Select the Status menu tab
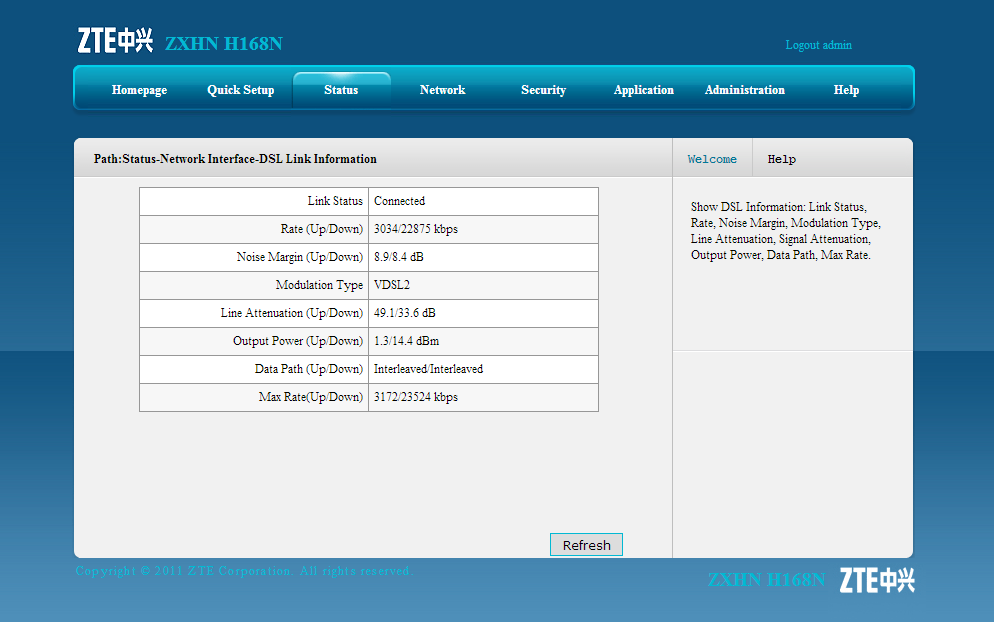This screenshot has width=994, height=622. click(x=341, y=90)
